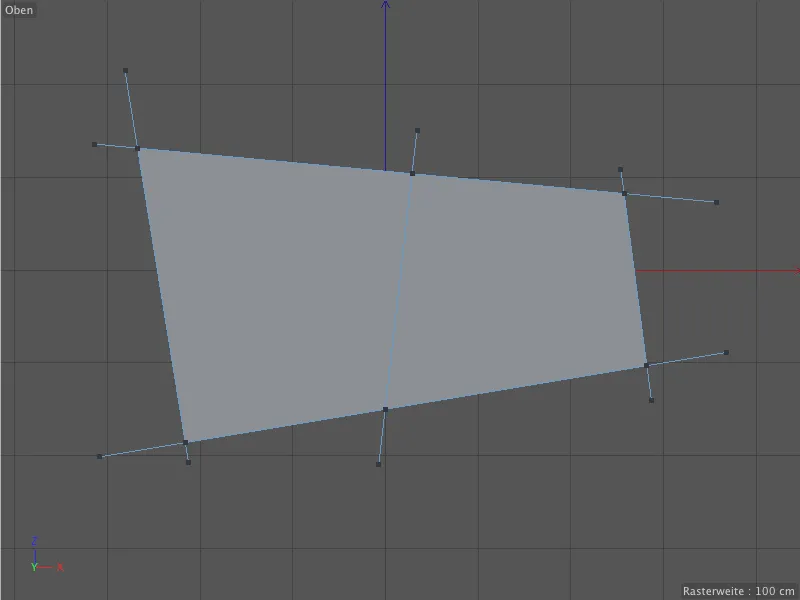Click the red X-axis line

(720, 268)
